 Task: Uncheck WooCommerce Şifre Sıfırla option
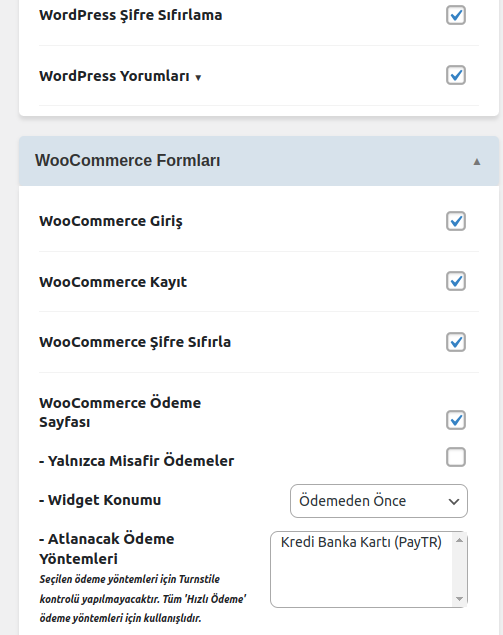pyautogui.click(x=456, y=342)
